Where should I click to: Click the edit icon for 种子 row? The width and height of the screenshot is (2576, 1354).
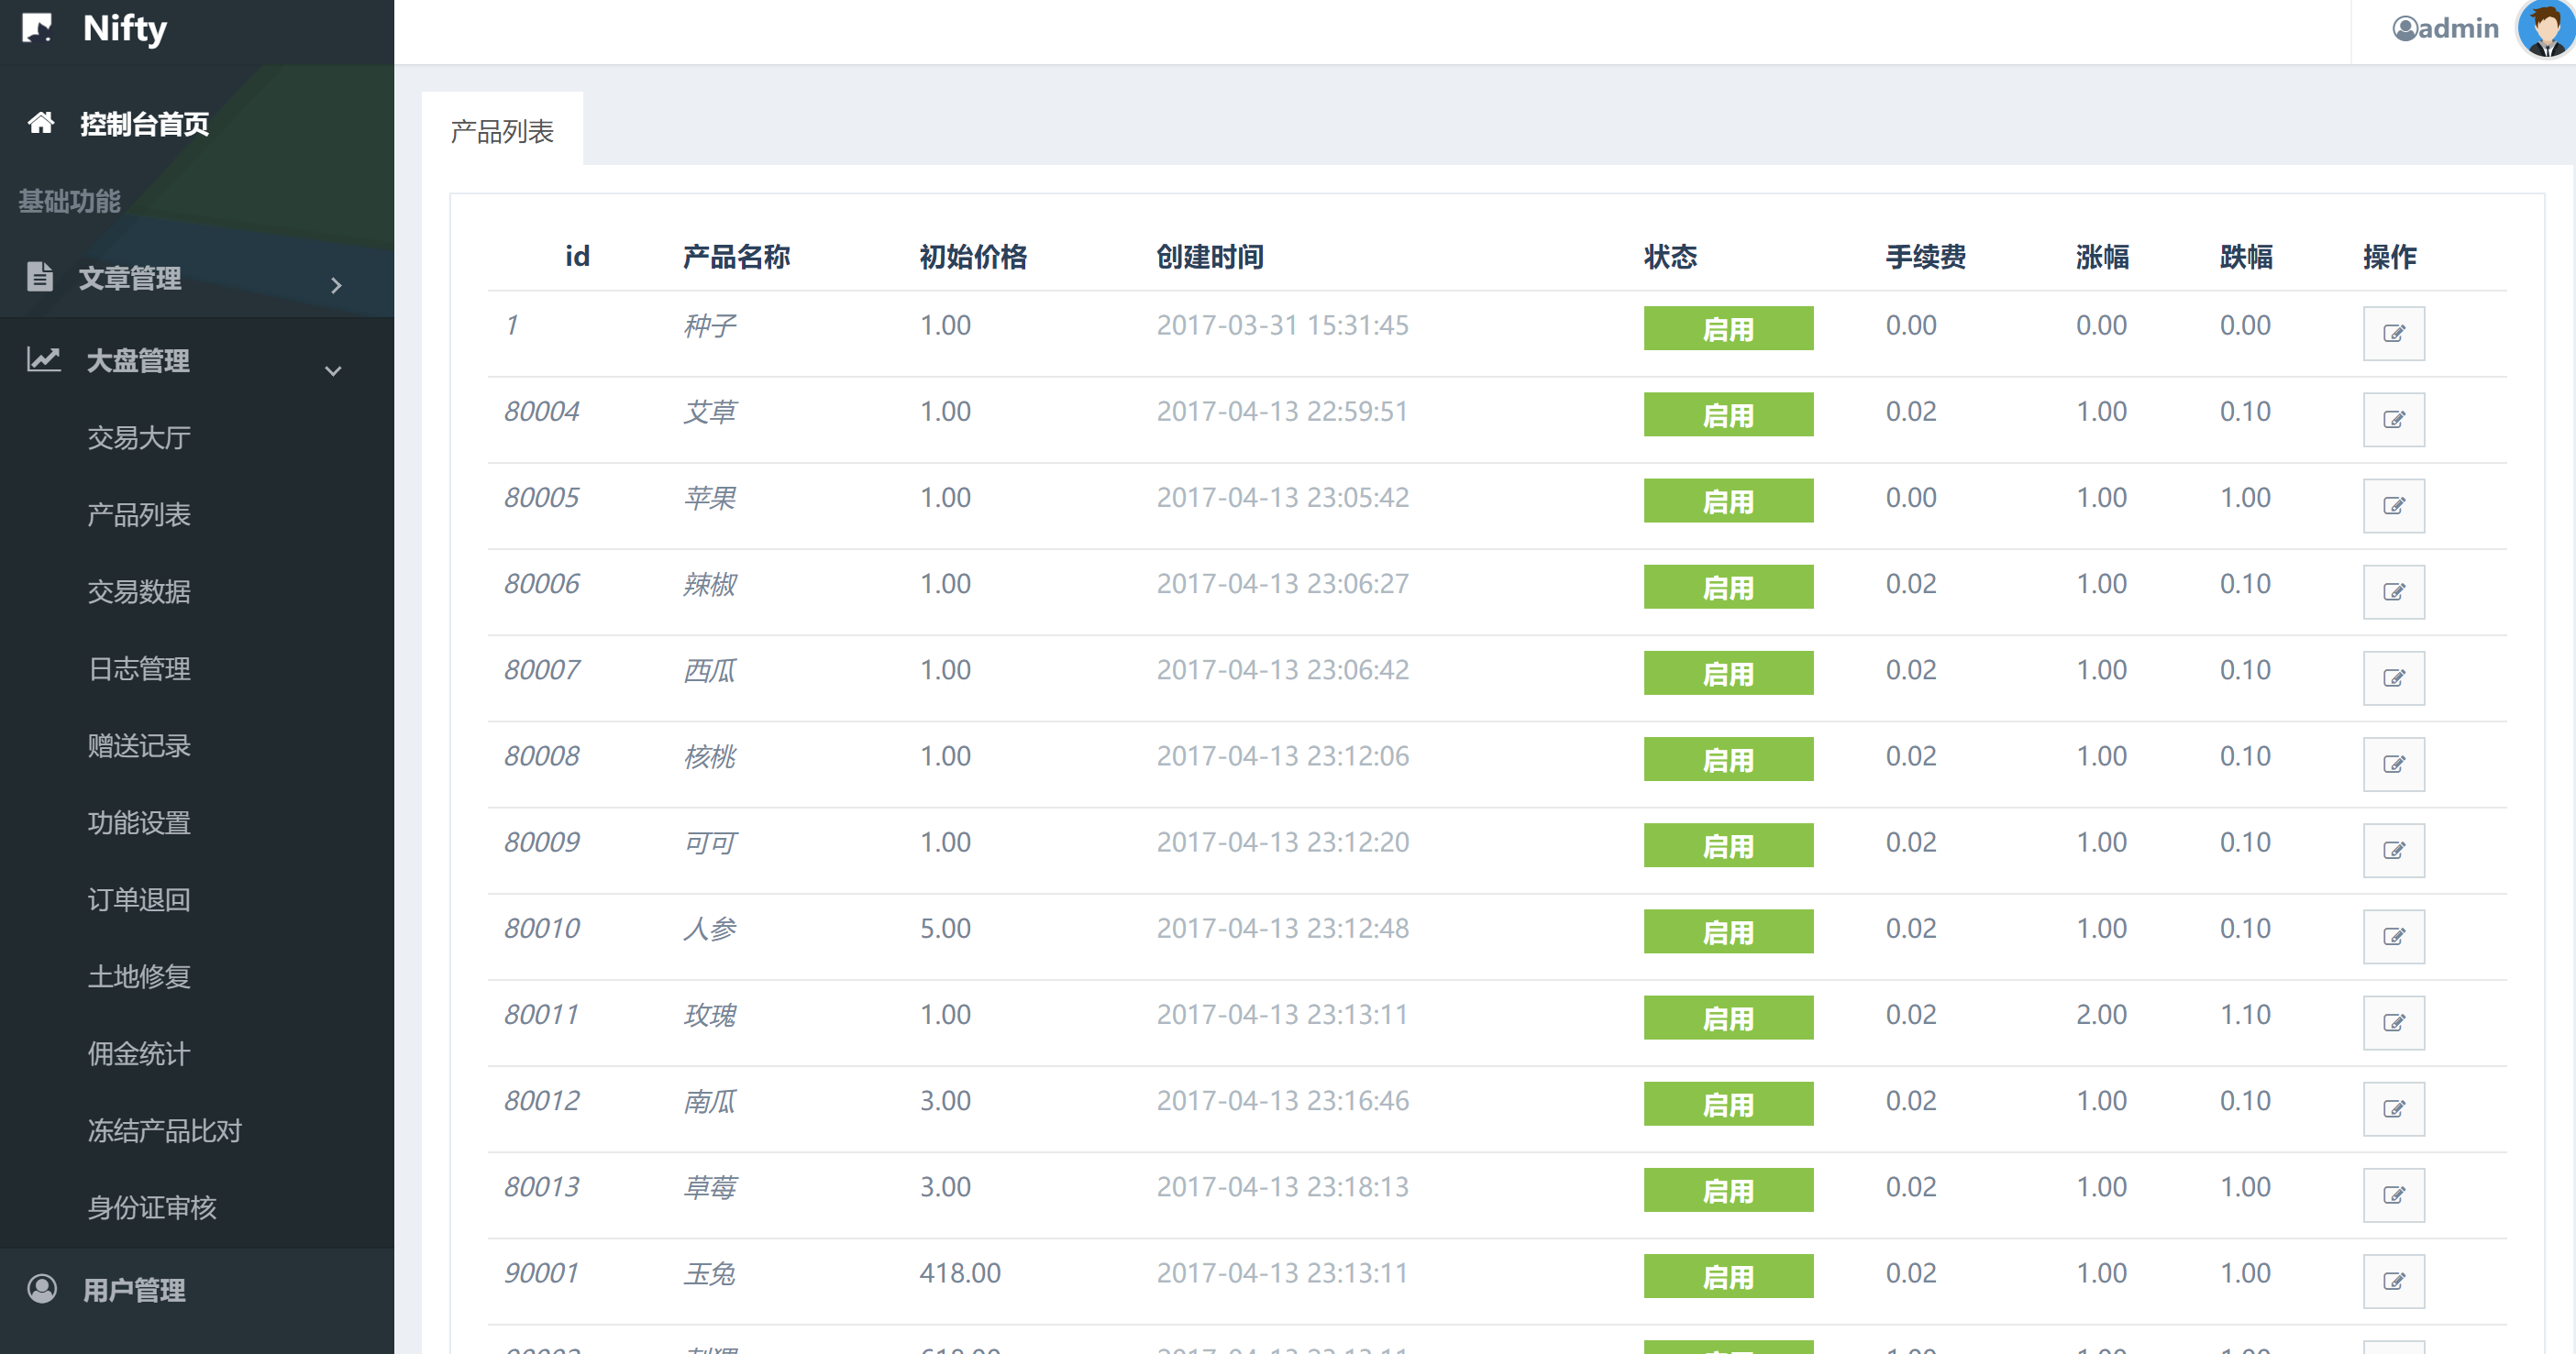tap(2393, 333)
